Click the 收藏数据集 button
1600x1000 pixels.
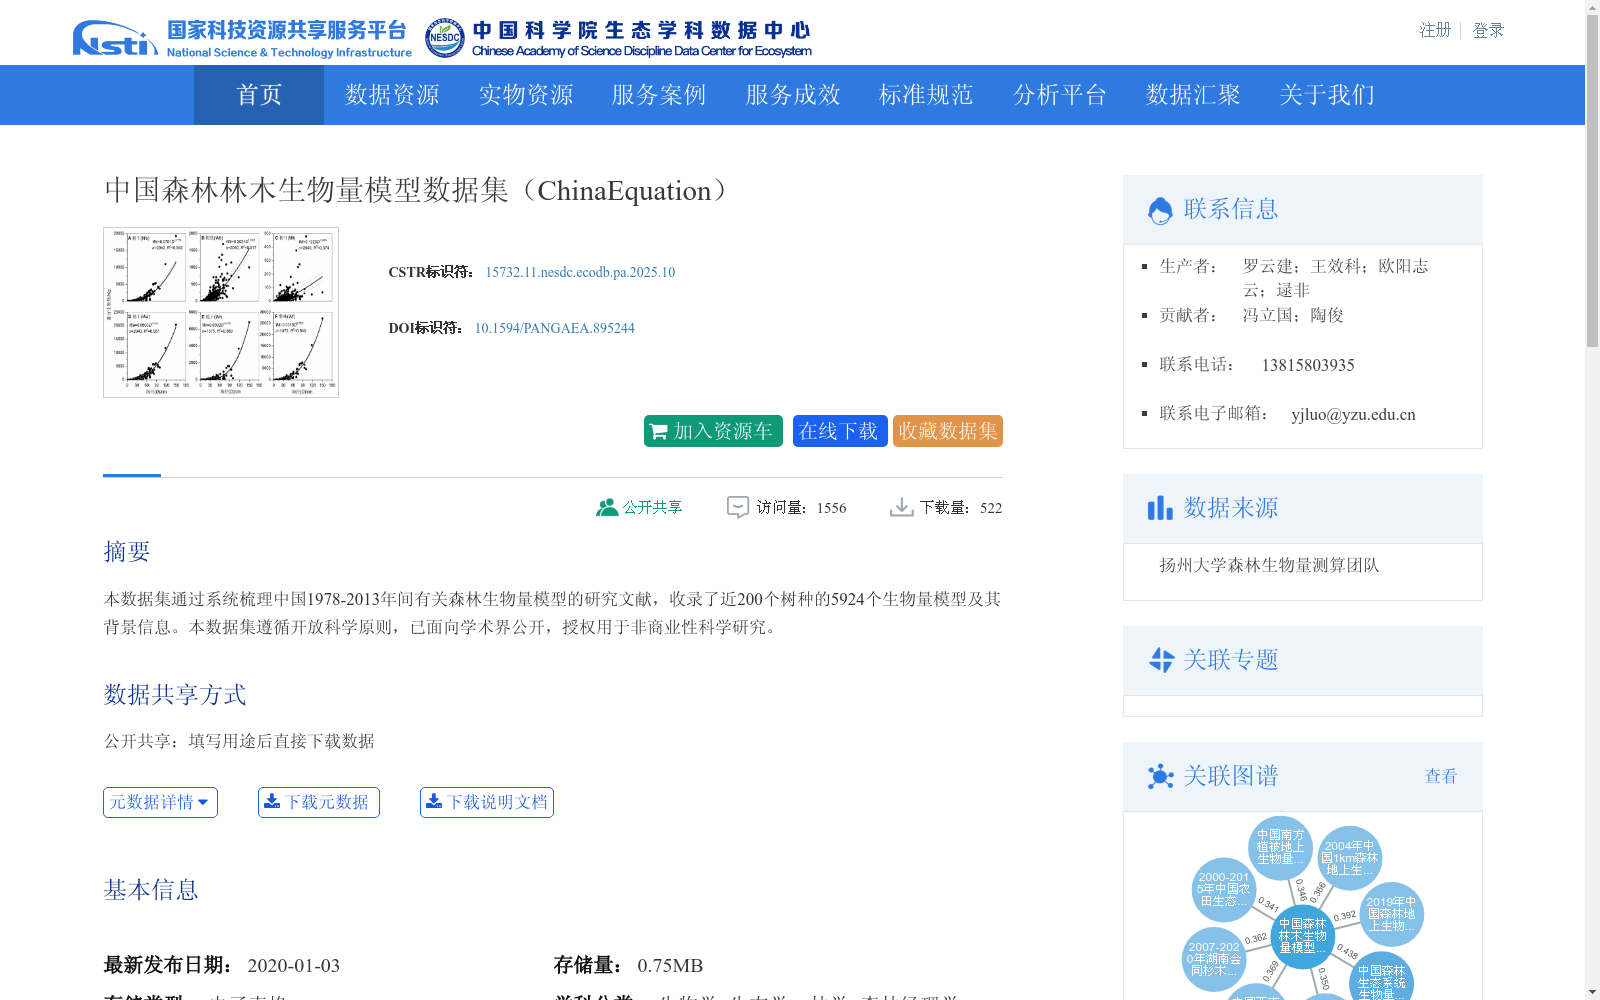click(x=948, y=431)
